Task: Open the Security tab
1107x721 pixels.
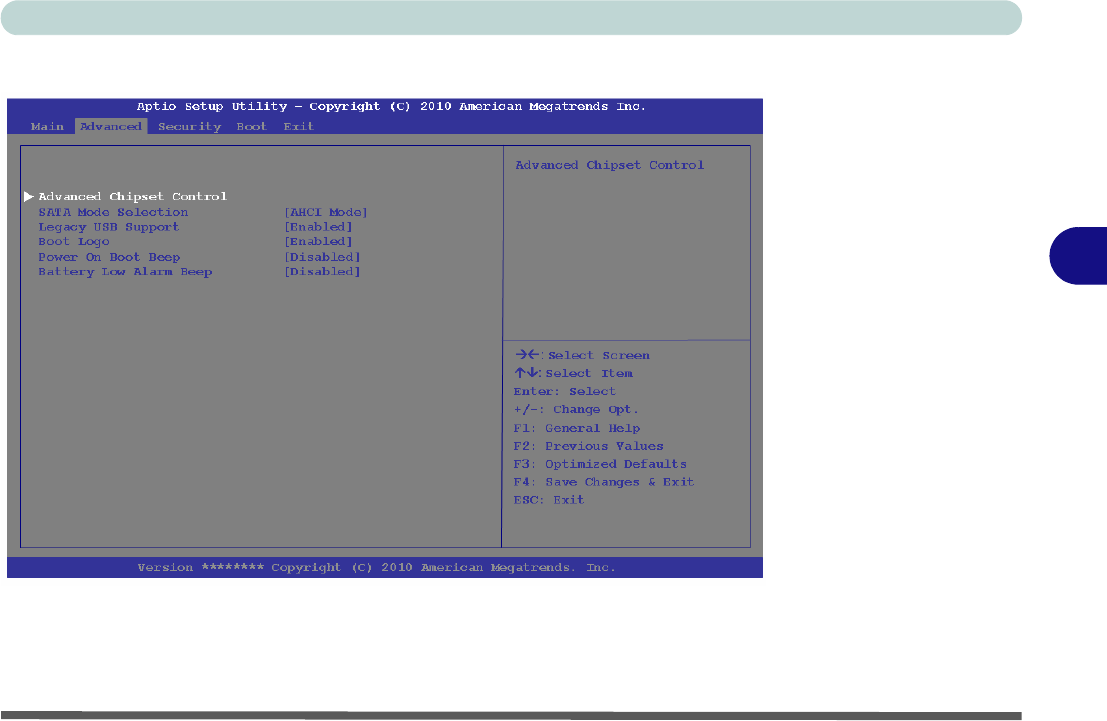Action: point(189,127)
